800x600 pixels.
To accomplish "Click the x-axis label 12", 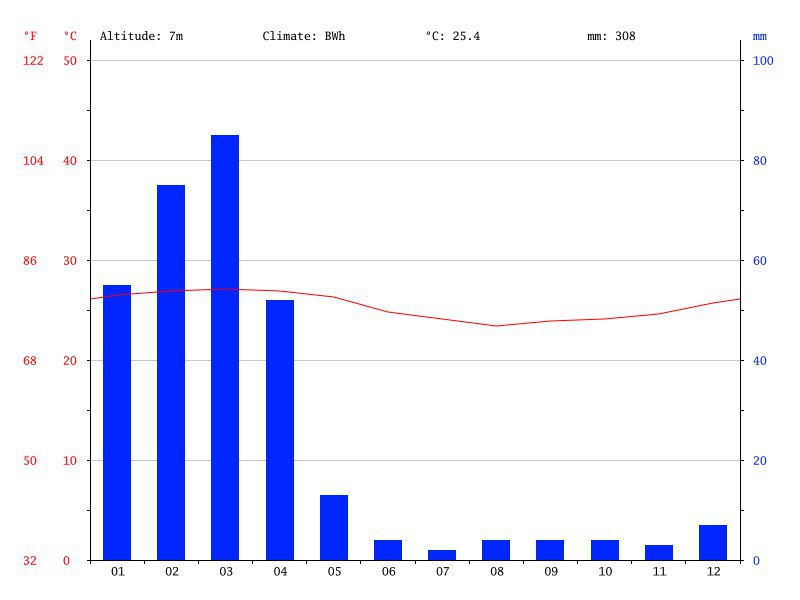I will pyautogui.click(x=714, y=572).
